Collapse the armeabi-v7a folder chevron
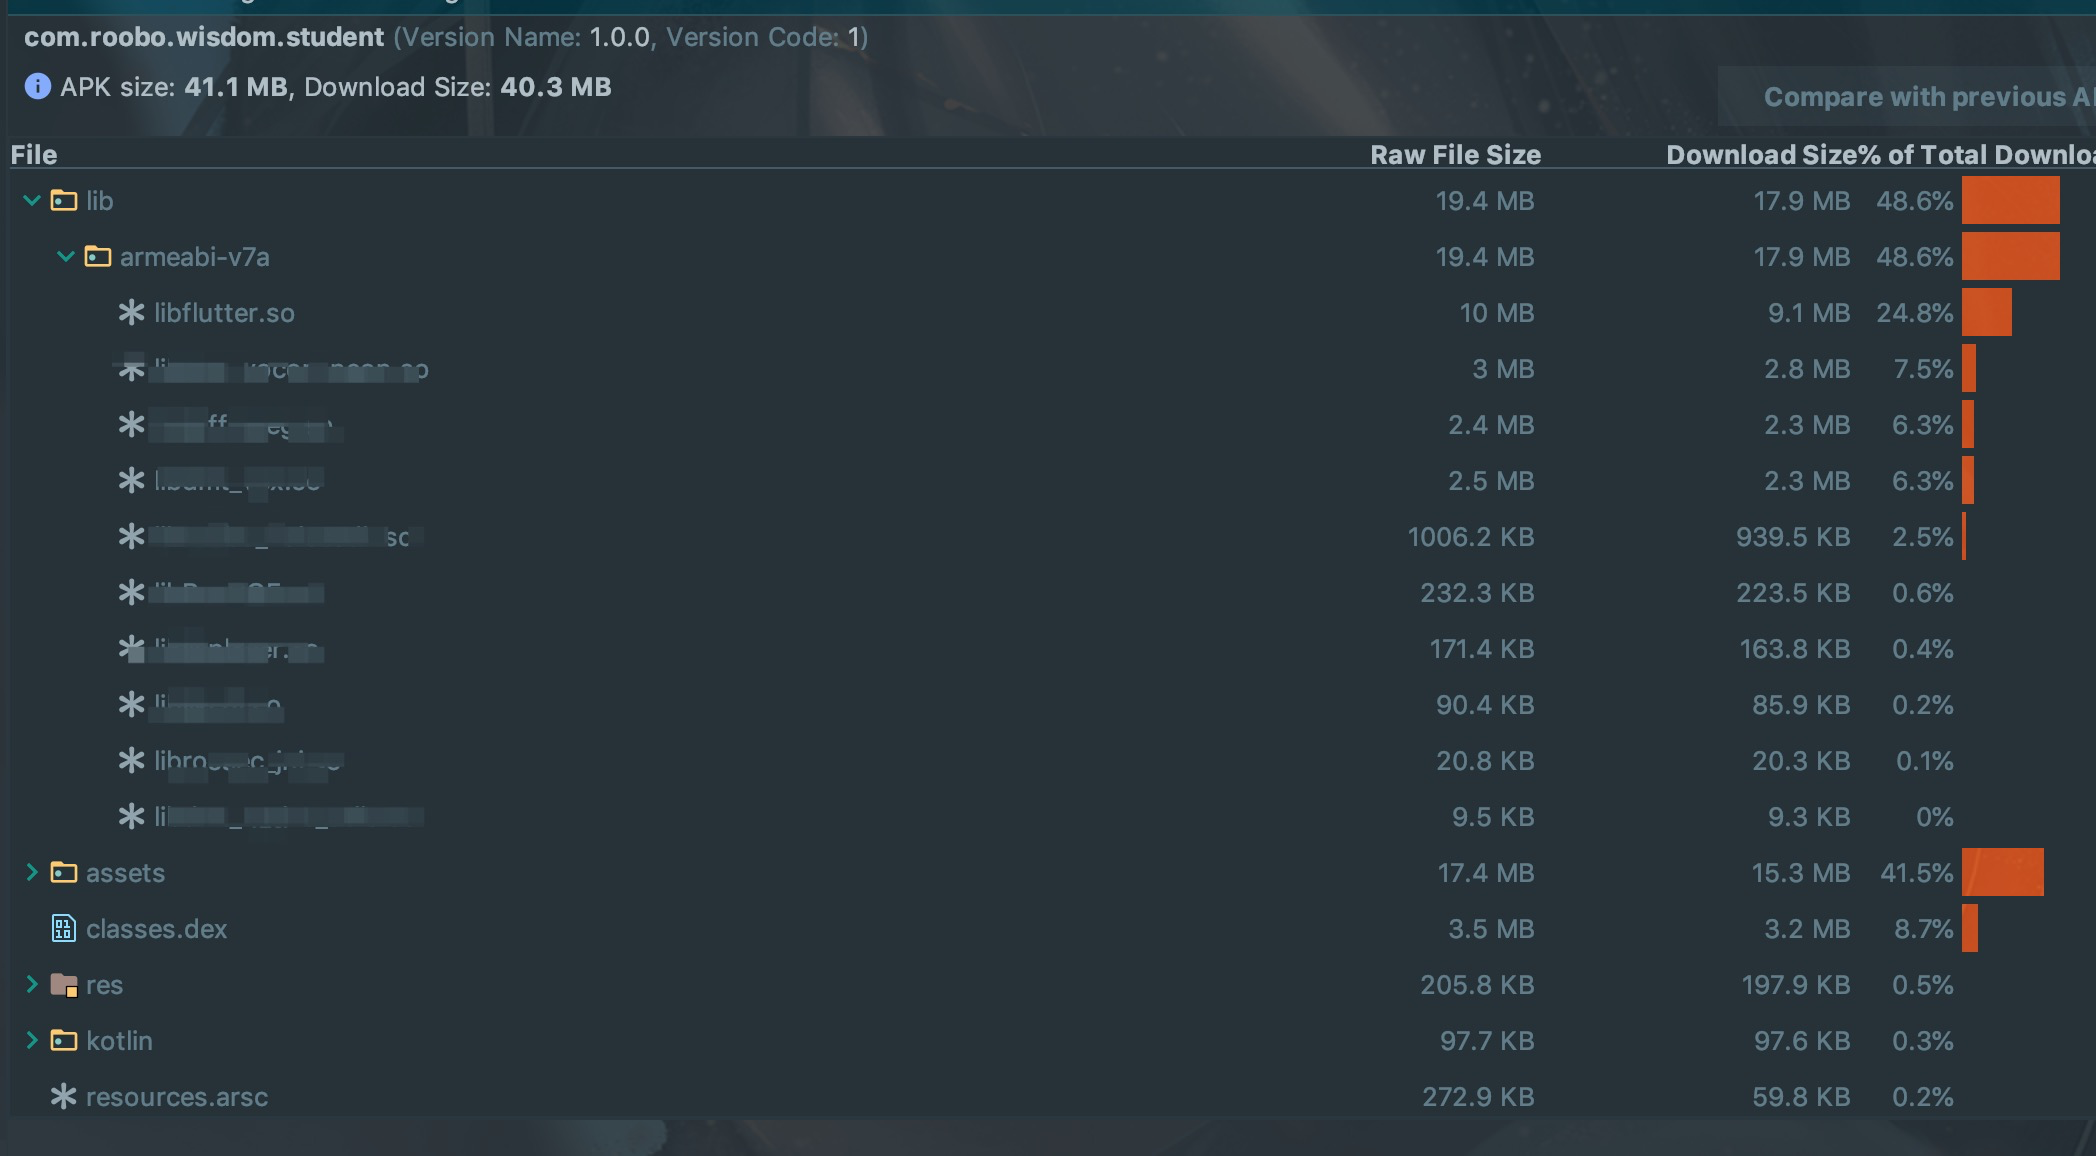2096x1156 pixels. pyautogui.click(x=66, y=257)
